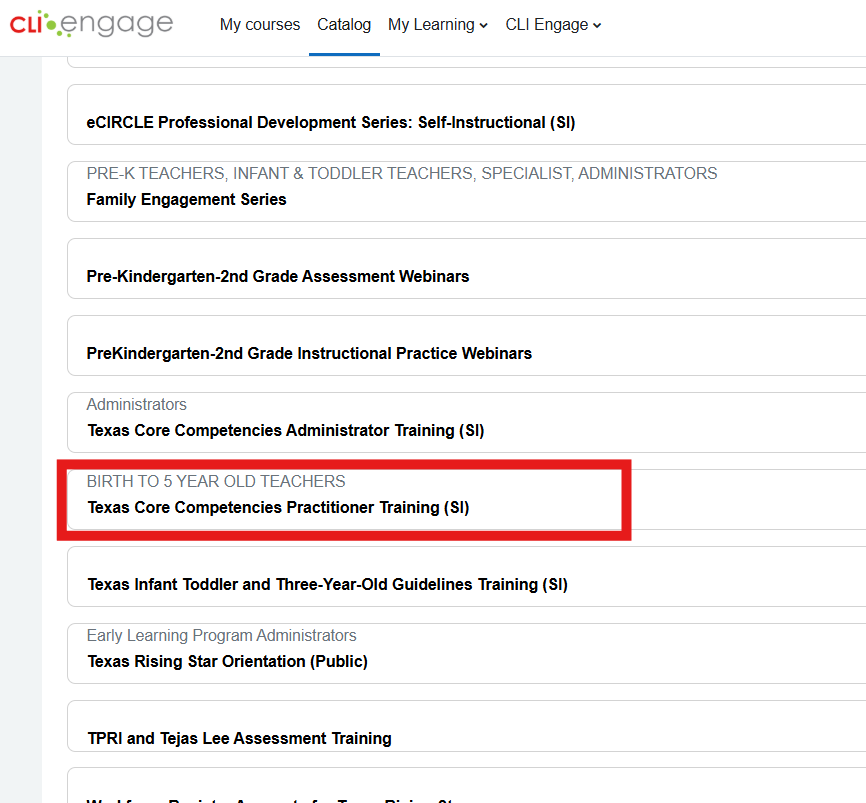Image resolution: width=866 pixels, height=803 pixels.
Task: Open Texas Core Competencies Practitioner Training
Action: tap(278, 508)
